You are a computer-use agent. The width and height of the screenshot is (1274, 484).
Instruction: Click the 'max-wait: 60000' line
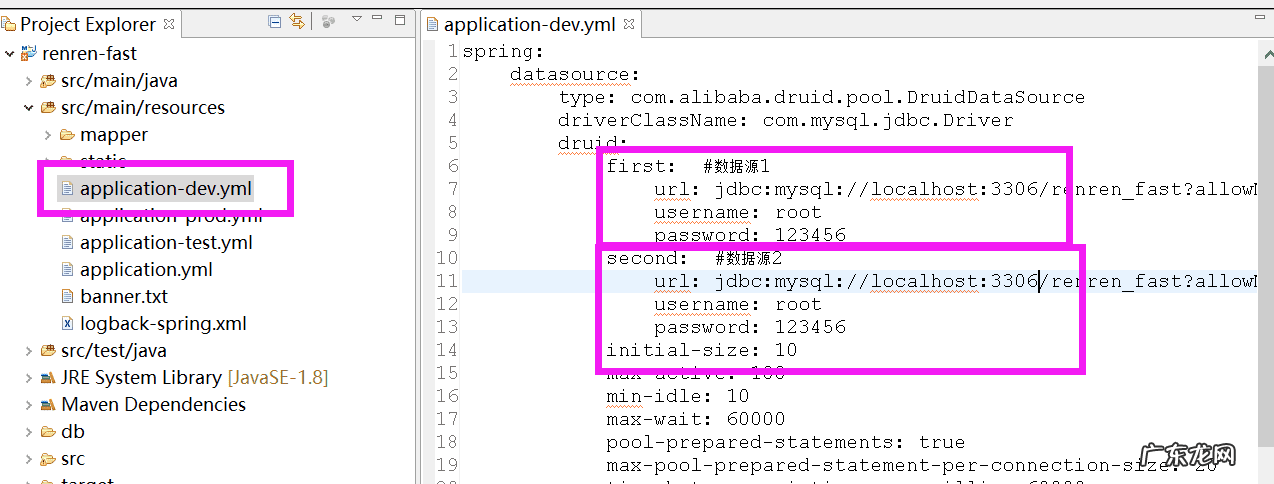696,419
